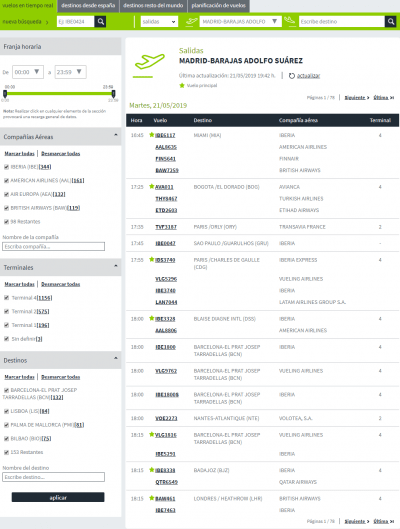The width and height of the screenshot is (400, 529).
Task: Click the sidebar Escribe destino input field
Action: tap(54, 477)
